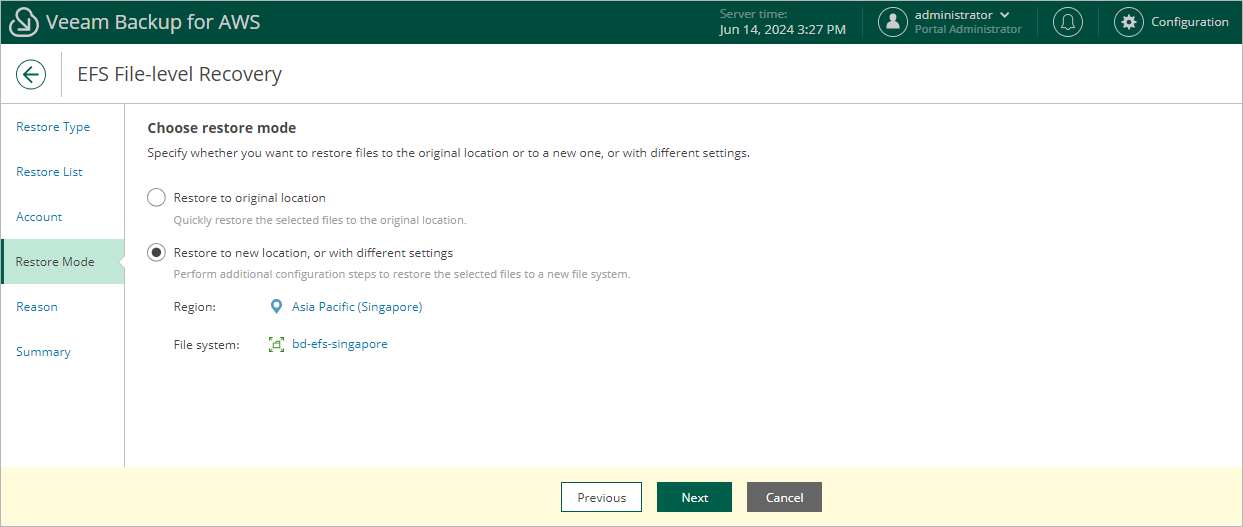1243x527 pixels.
Task: Click the Configuration gear icon
Action: [1129, 22]
